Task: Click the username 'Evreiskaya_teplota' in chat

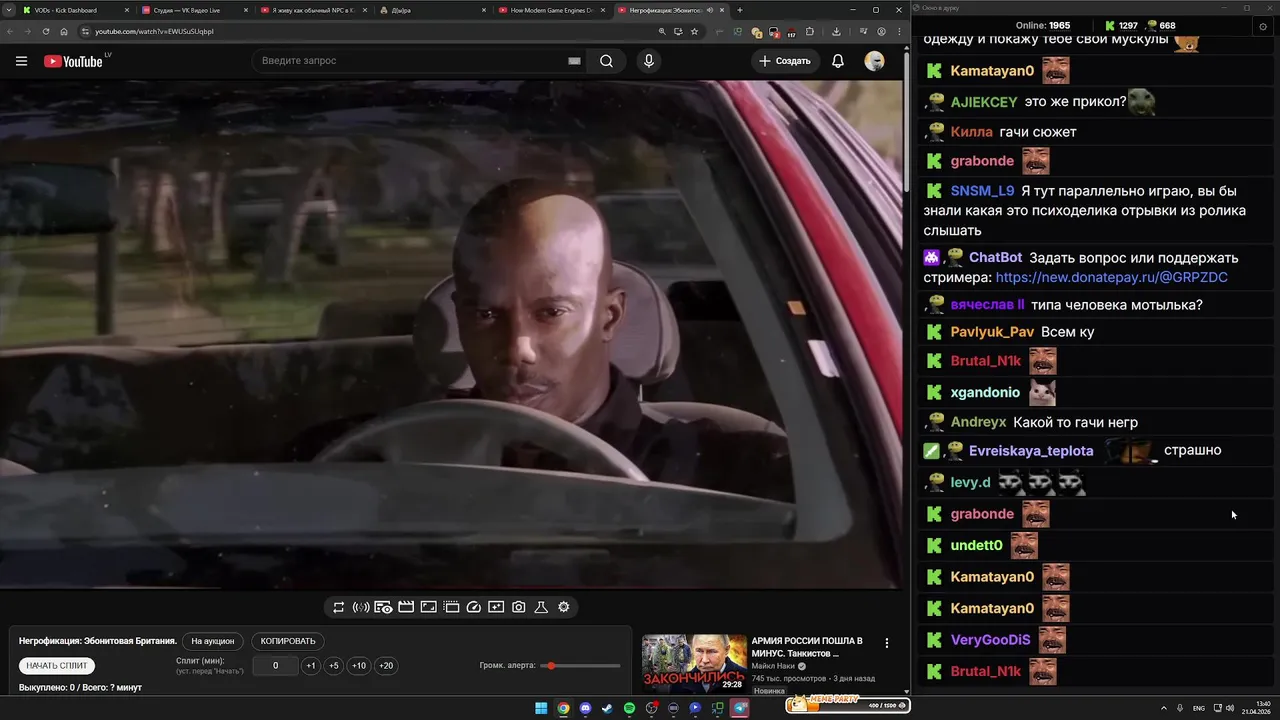Action: pos(1031,451)
